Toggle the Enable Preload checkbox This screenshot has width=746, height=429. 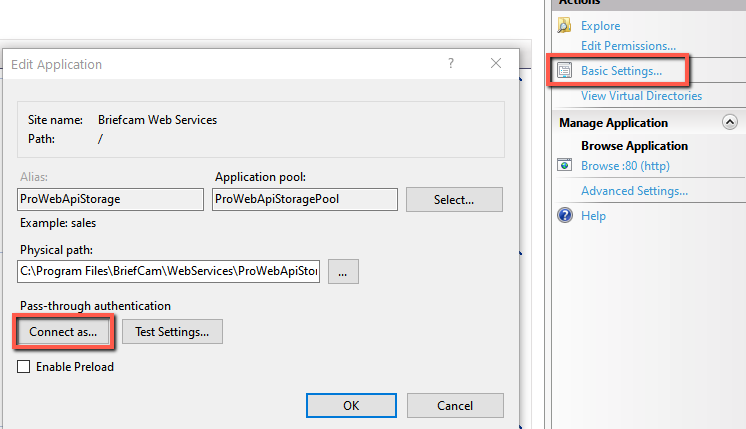pos(23,367)
